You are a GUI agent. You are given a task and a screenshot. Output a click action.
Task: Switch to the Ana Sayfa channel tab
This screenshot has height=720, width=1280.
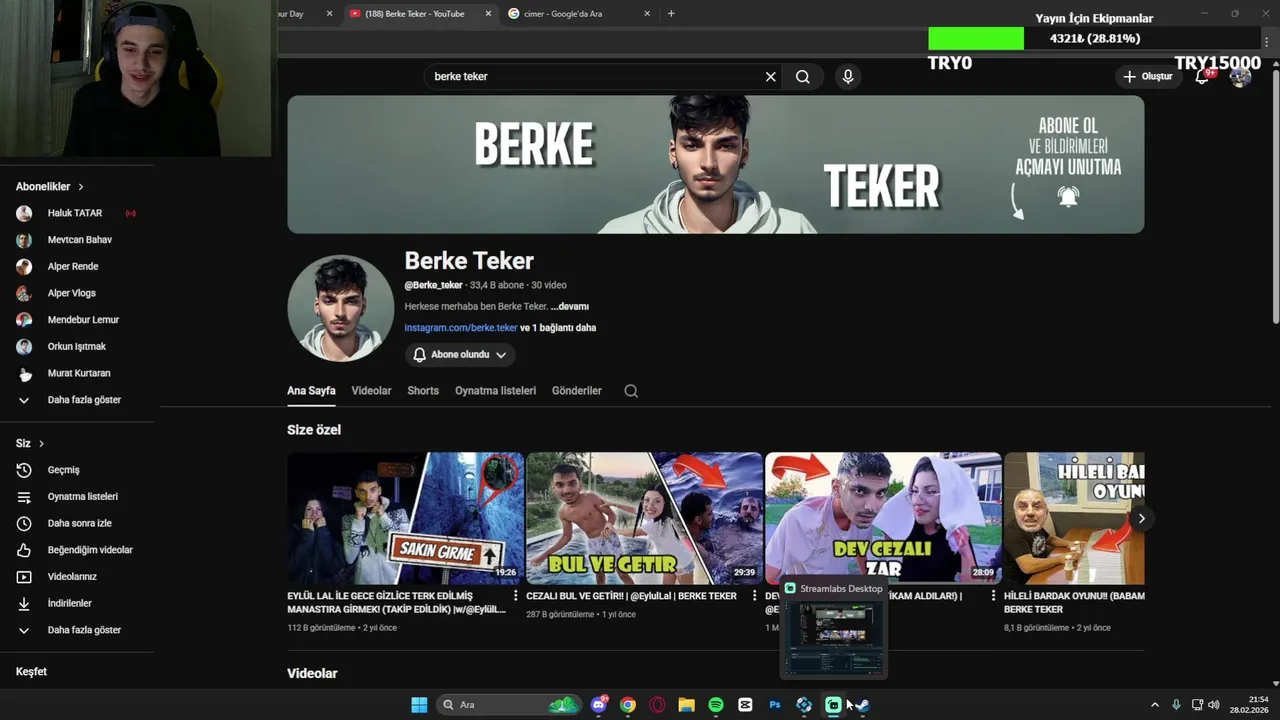click(311, 391)
